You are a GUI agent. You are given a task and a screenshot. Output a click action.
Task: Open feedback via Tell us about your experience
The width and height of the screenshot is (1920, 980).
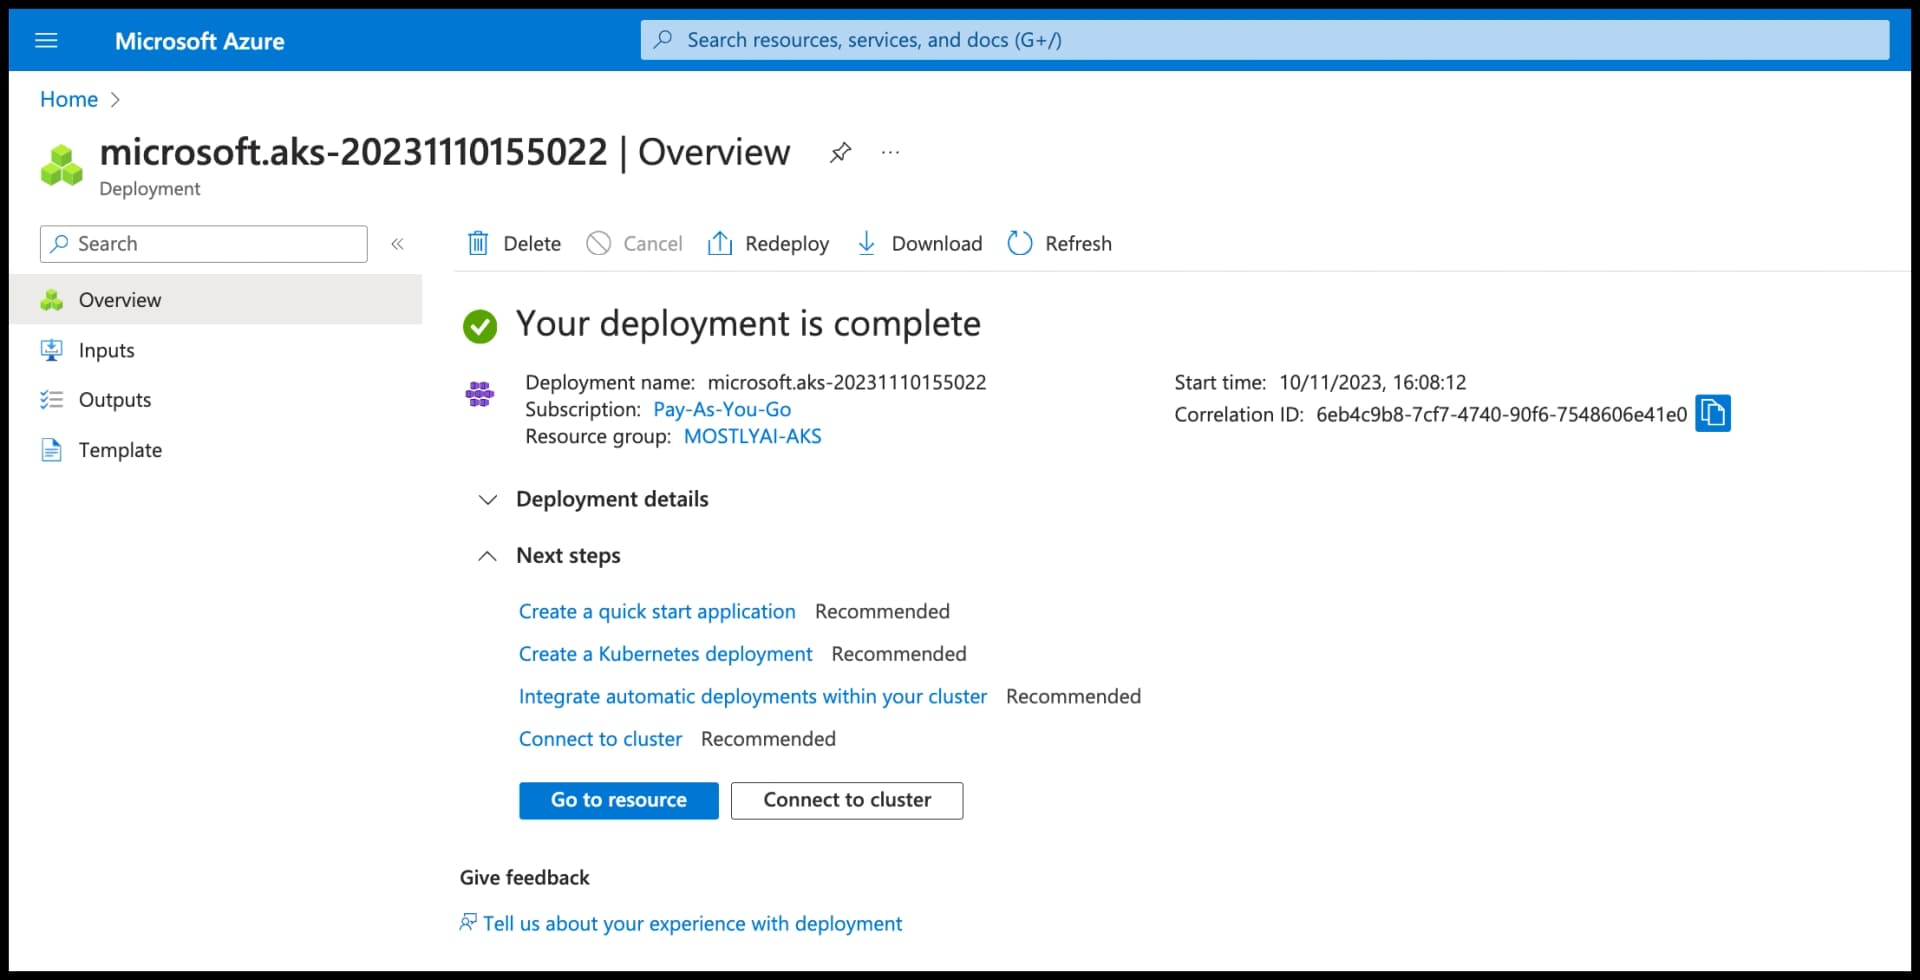[692, 922]
